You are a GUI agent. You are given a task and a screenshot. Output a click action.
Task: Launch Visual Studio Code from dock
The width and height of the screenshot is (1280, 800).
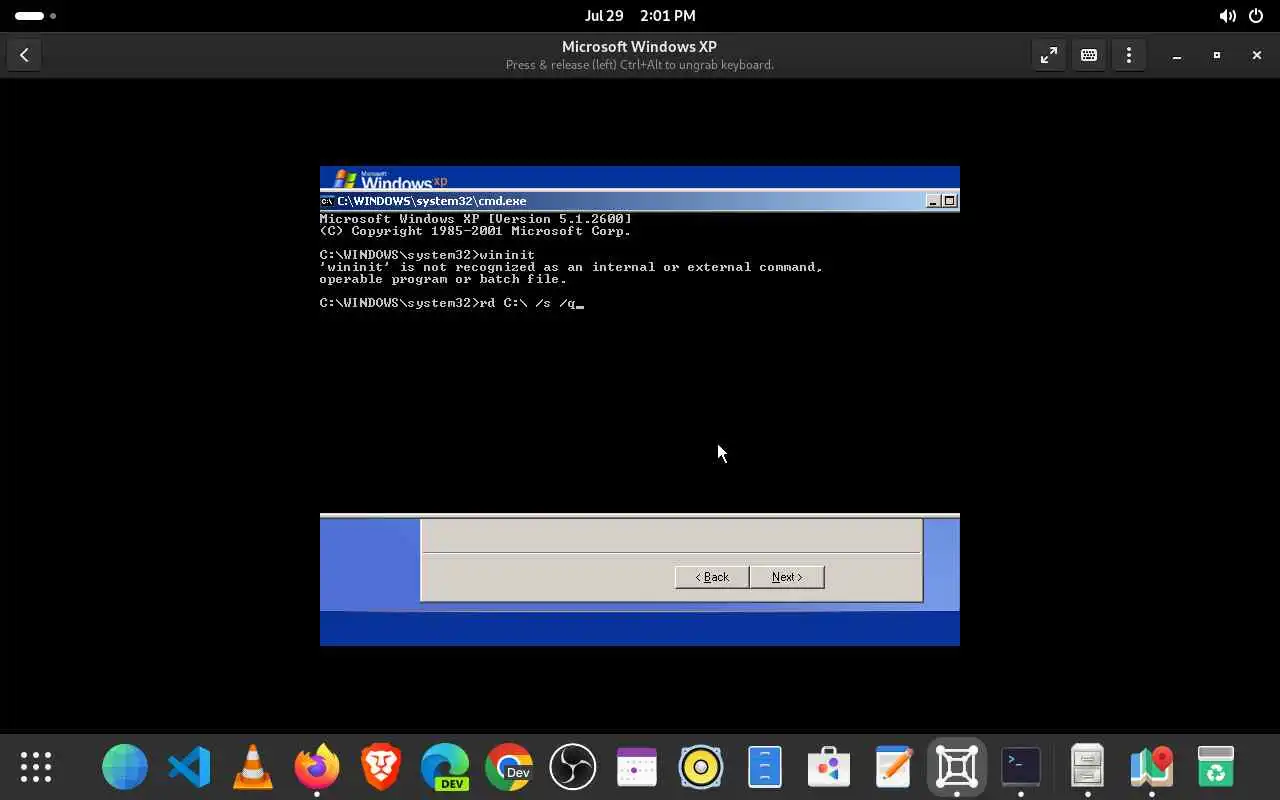pos(189,767)
